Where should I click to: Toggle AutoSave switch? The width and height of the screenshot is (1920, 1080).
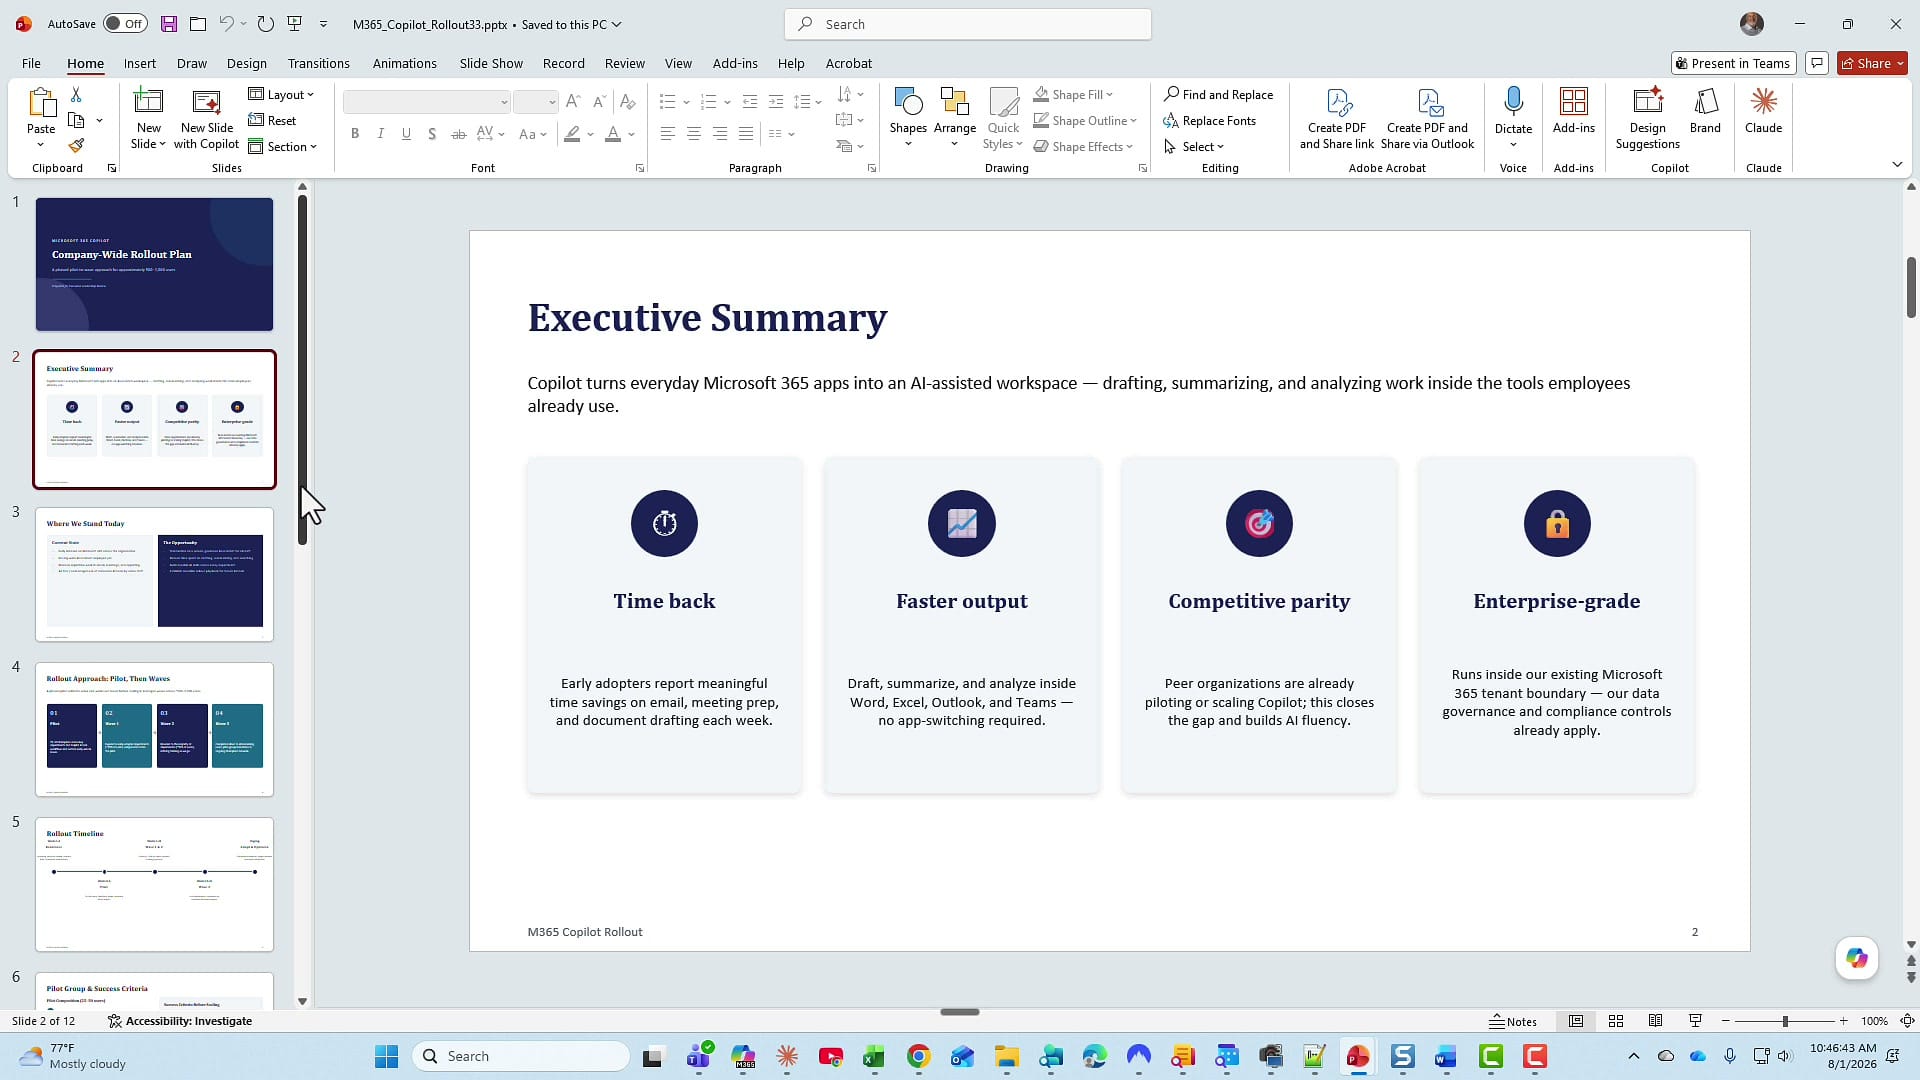coord(125,24)
